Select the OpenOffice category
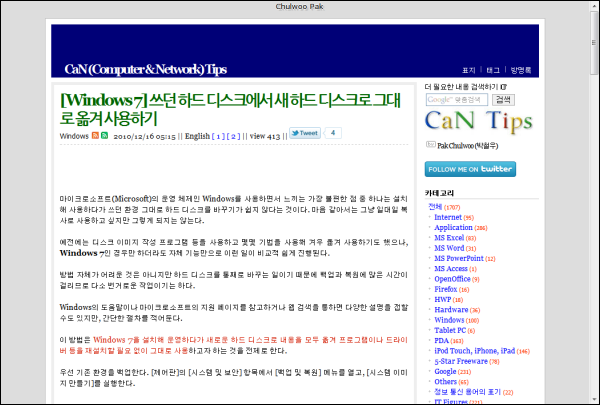The image size is (600, 405). [452, 279]
